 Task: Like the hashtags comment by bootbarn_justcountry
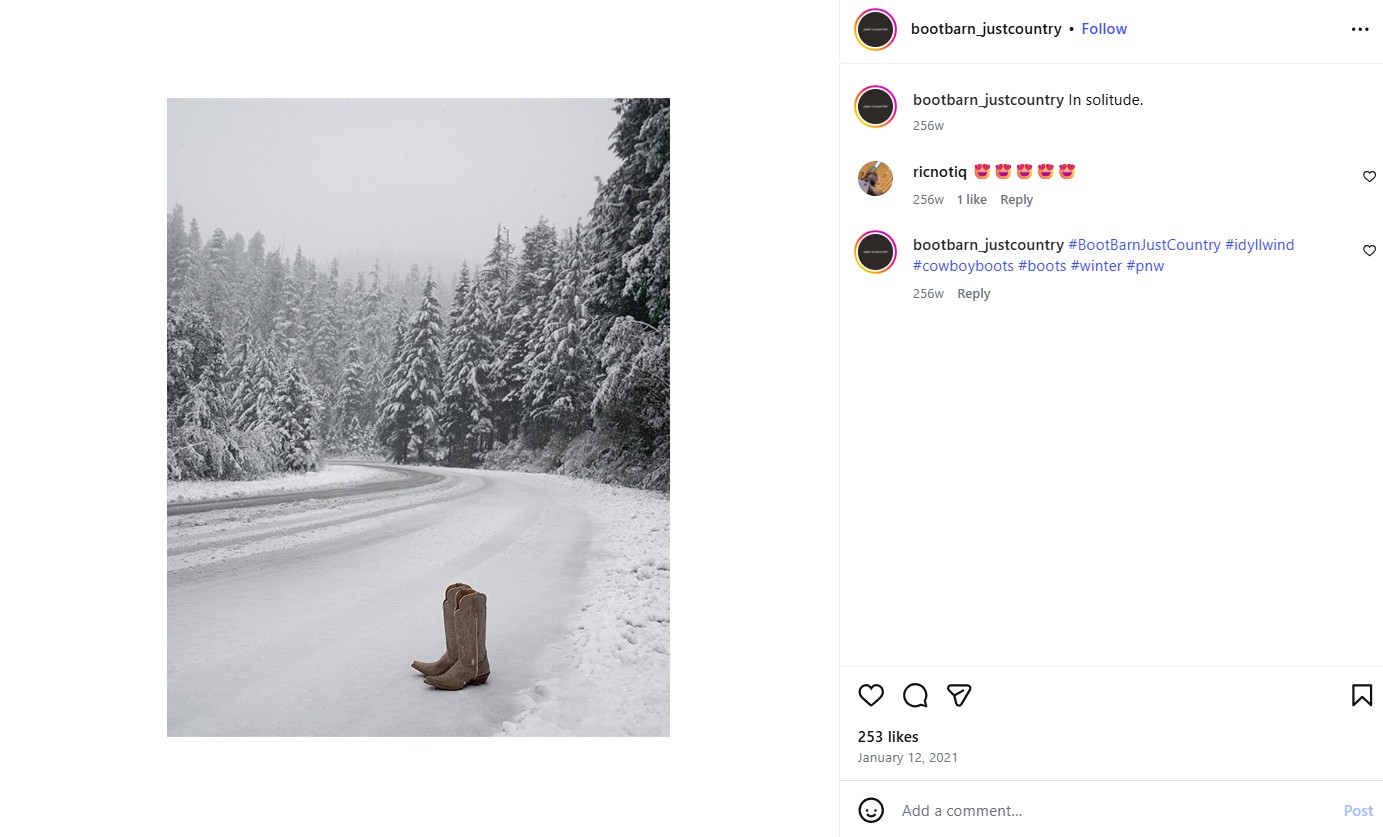tap(1369, 251)
